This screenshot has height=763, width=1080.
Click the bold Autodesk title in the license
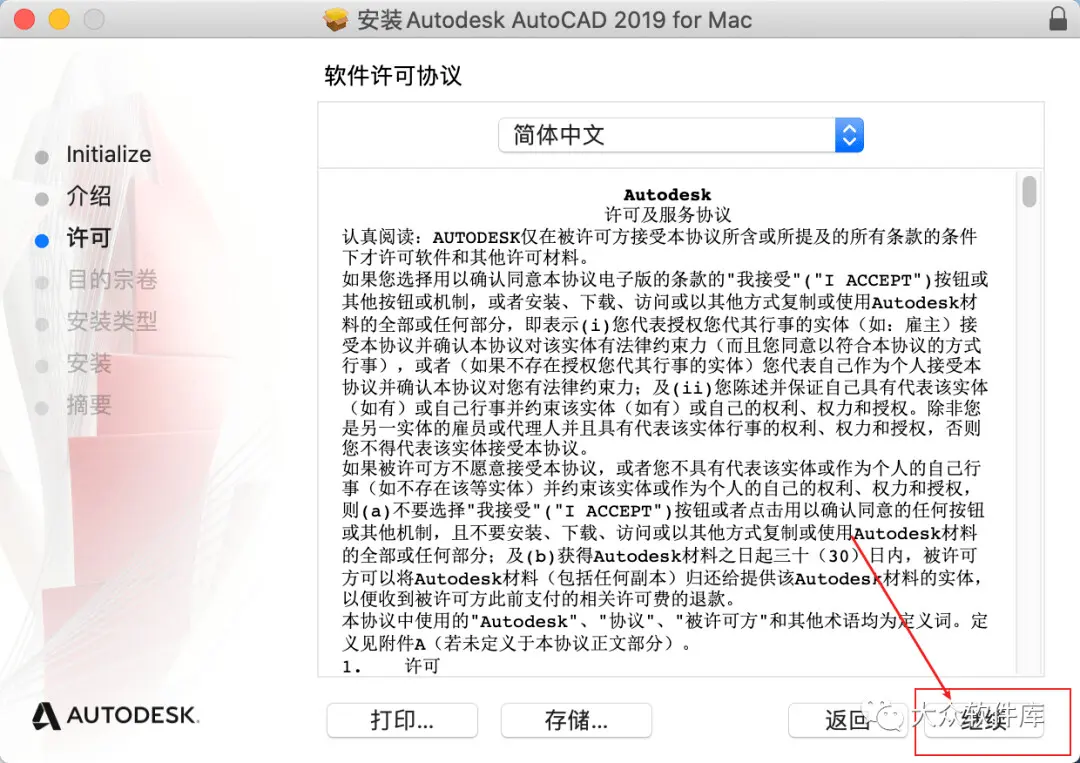pyautogui.click(x=667, y=195)
